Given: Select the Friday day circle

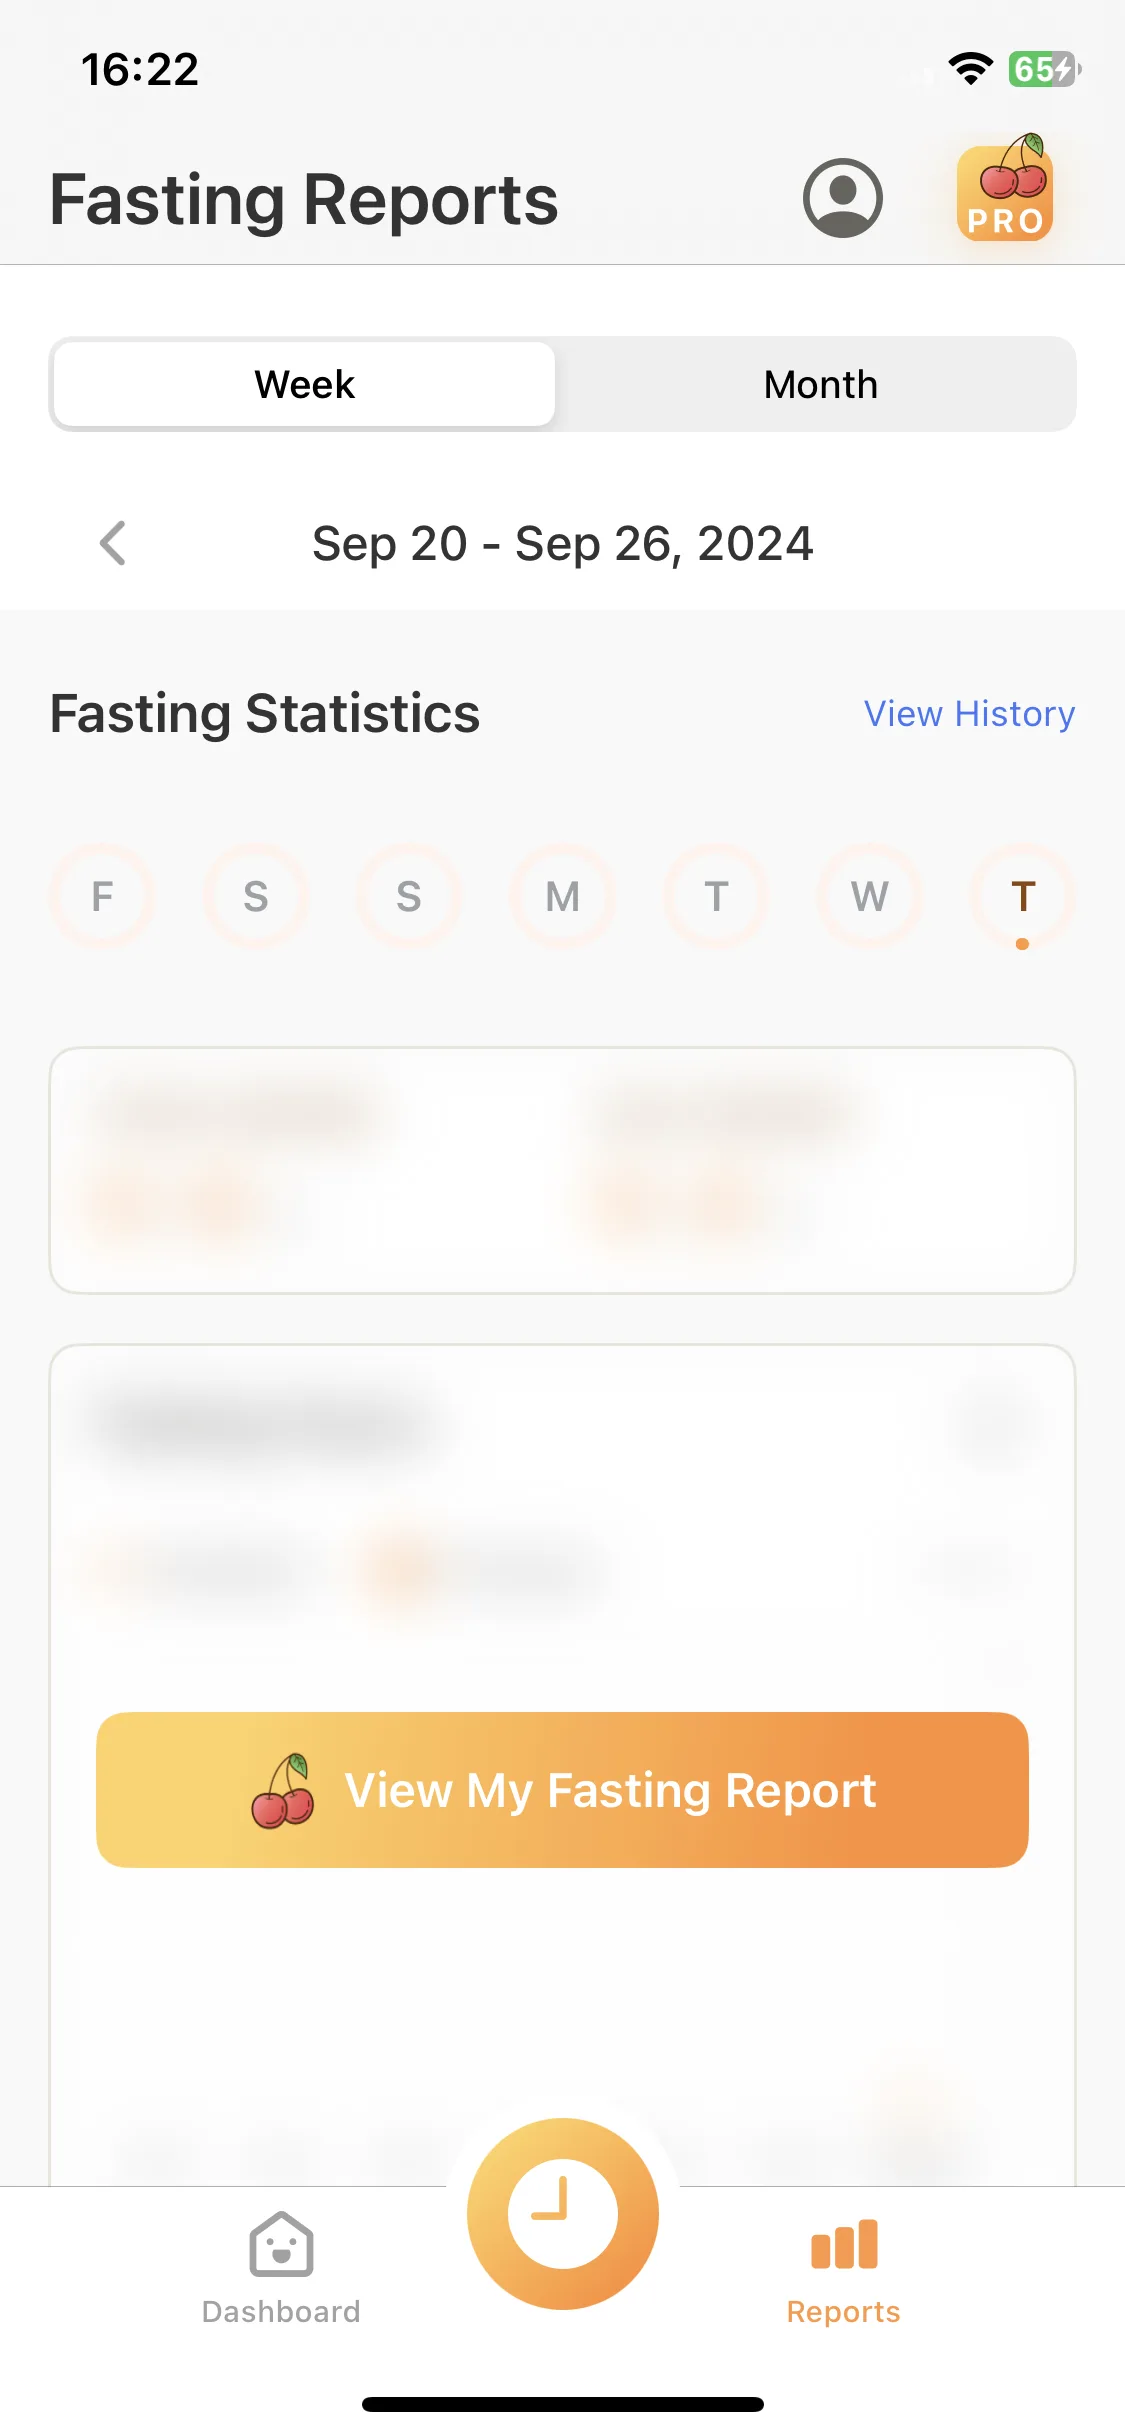Looking at the screenshot, I should 102,896.
